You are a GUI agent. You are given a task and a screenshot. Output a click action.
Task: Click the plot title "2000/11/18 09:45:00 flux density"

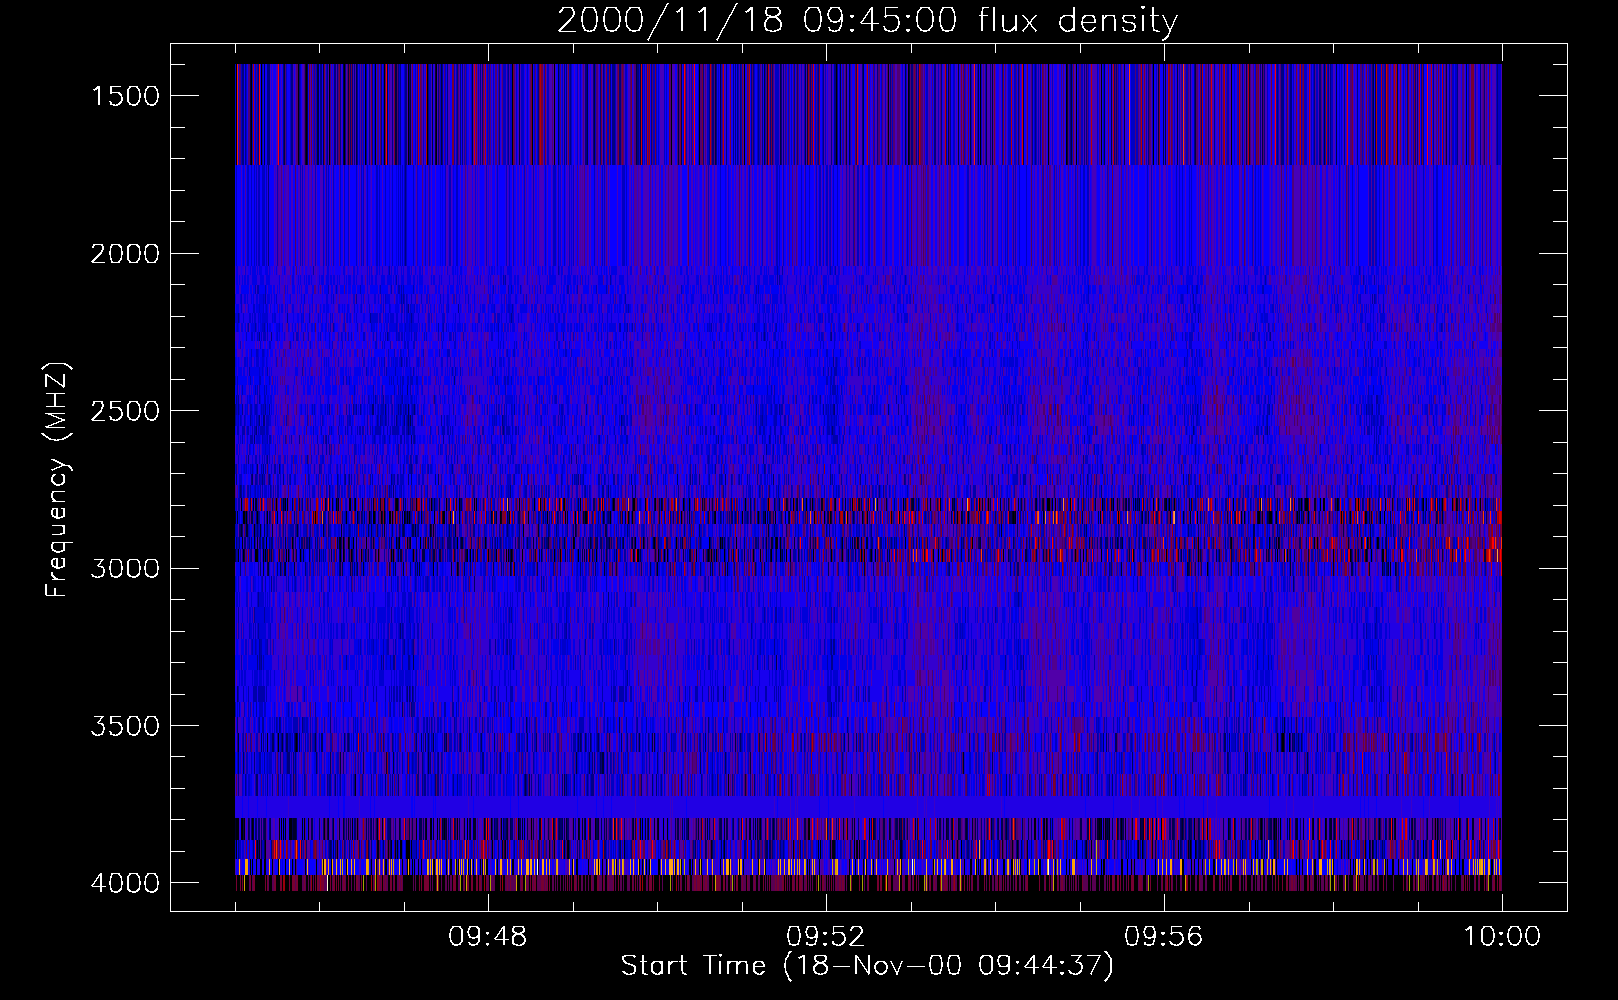[x=867, y=20]
